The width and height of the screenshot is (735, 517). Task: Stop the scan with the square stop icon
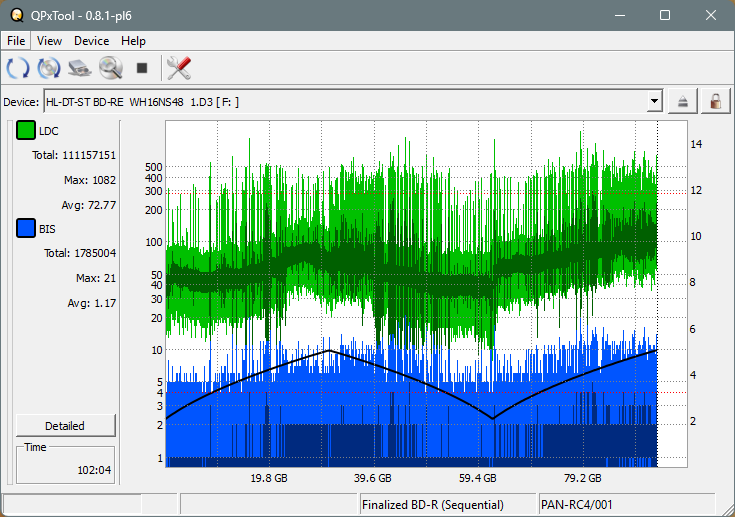tap(142, 68)
